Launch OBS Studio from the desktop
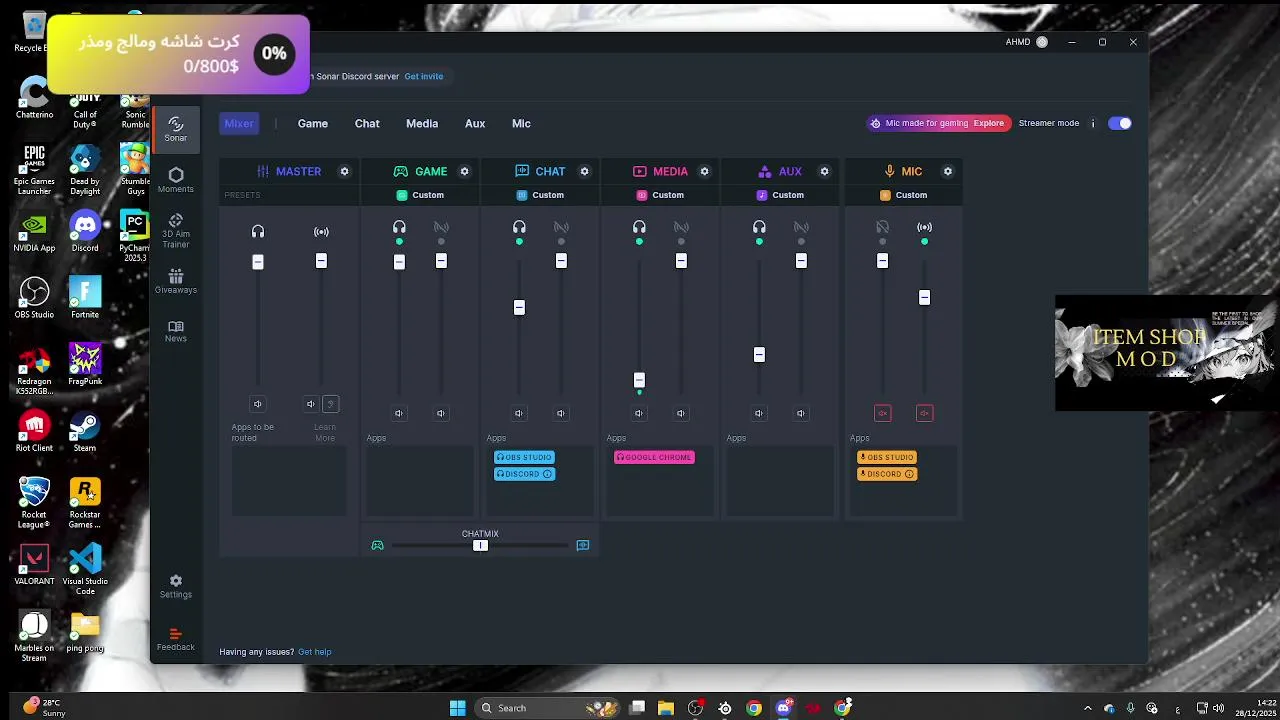The height and width of the screenshot is (720, 1280). click(34, 297)
